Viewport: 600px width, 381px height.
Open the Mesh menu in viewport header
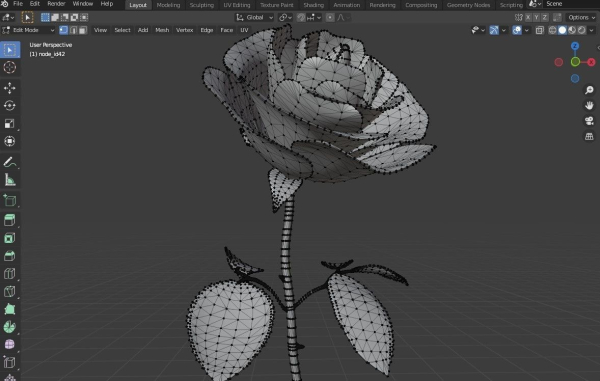162,30
